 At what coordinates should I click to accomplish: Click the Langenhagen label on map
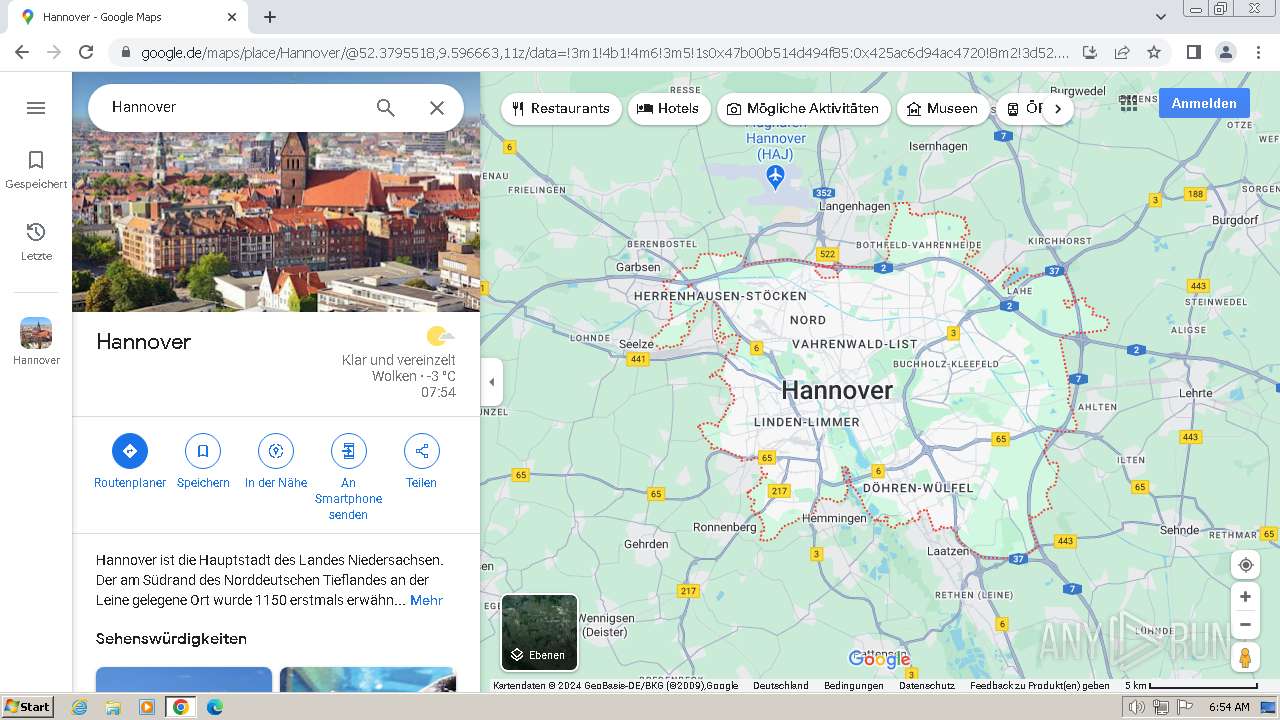(854, 206)
